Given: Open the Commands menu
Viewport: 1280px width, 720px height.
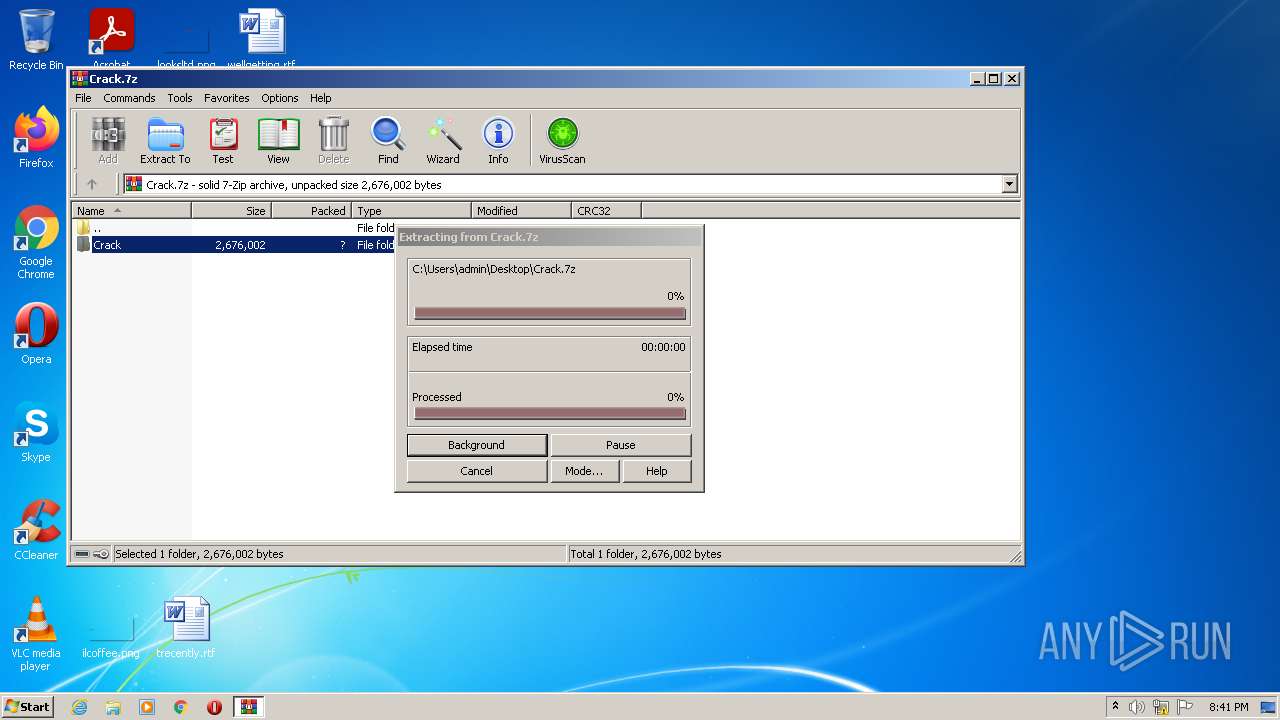Looking at the screenshot, I should click(x=129, y=98).
